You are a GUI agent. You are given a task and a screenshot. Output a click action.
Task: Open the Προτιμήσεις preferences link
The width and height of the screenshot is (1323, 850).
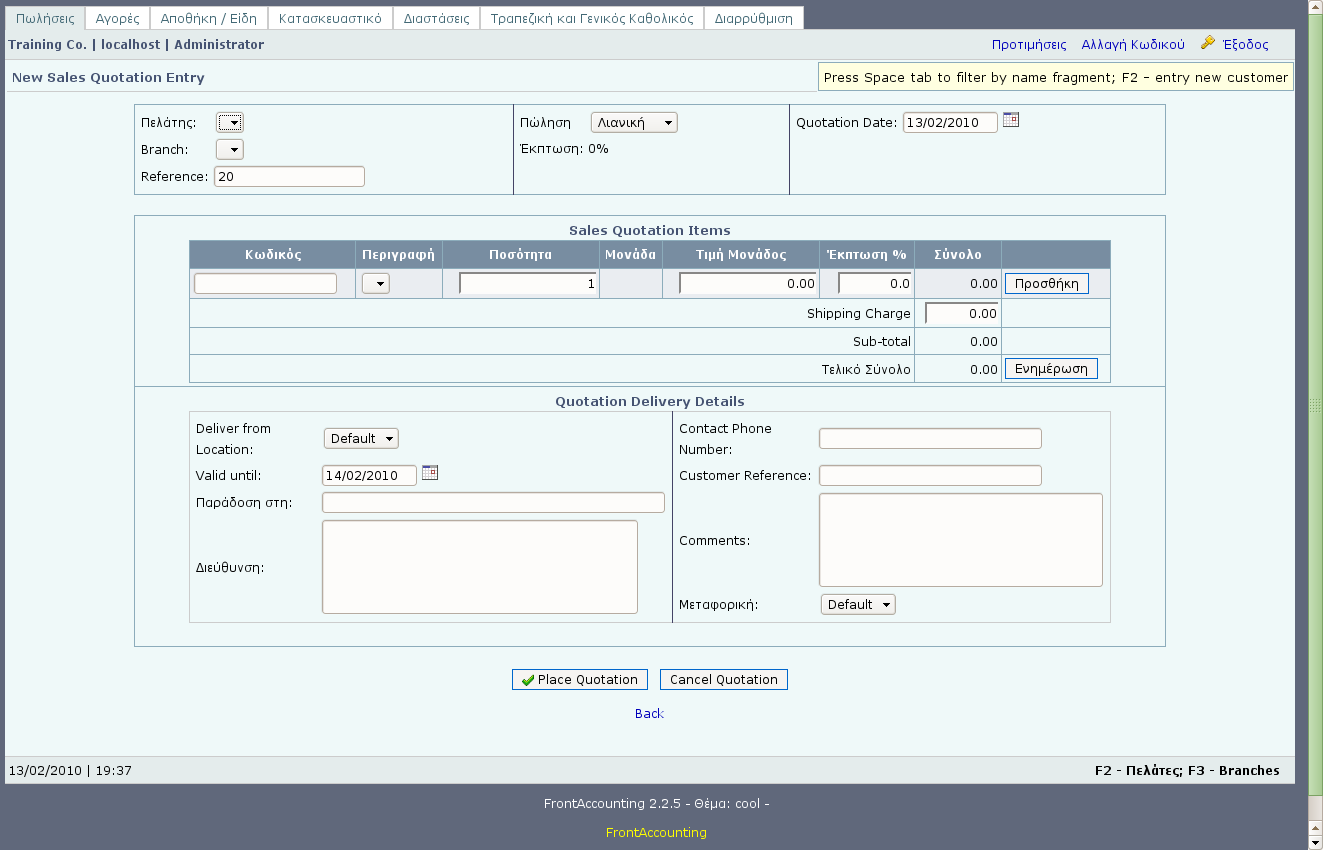(1028, 45)
